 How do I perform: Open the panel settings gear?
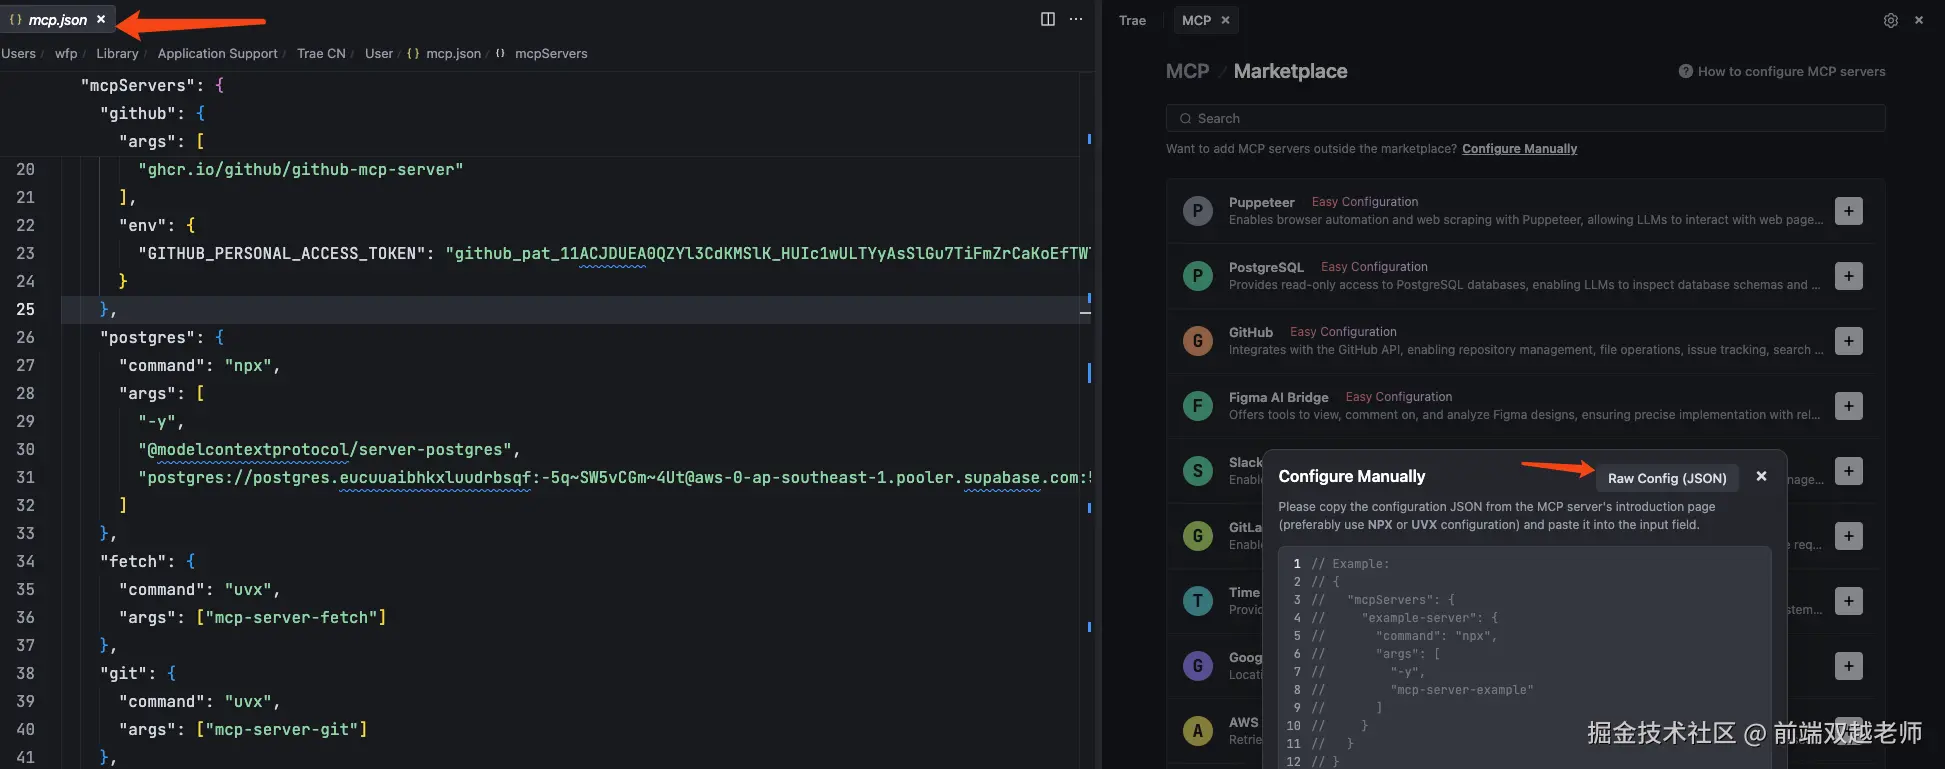(1890, 20)
